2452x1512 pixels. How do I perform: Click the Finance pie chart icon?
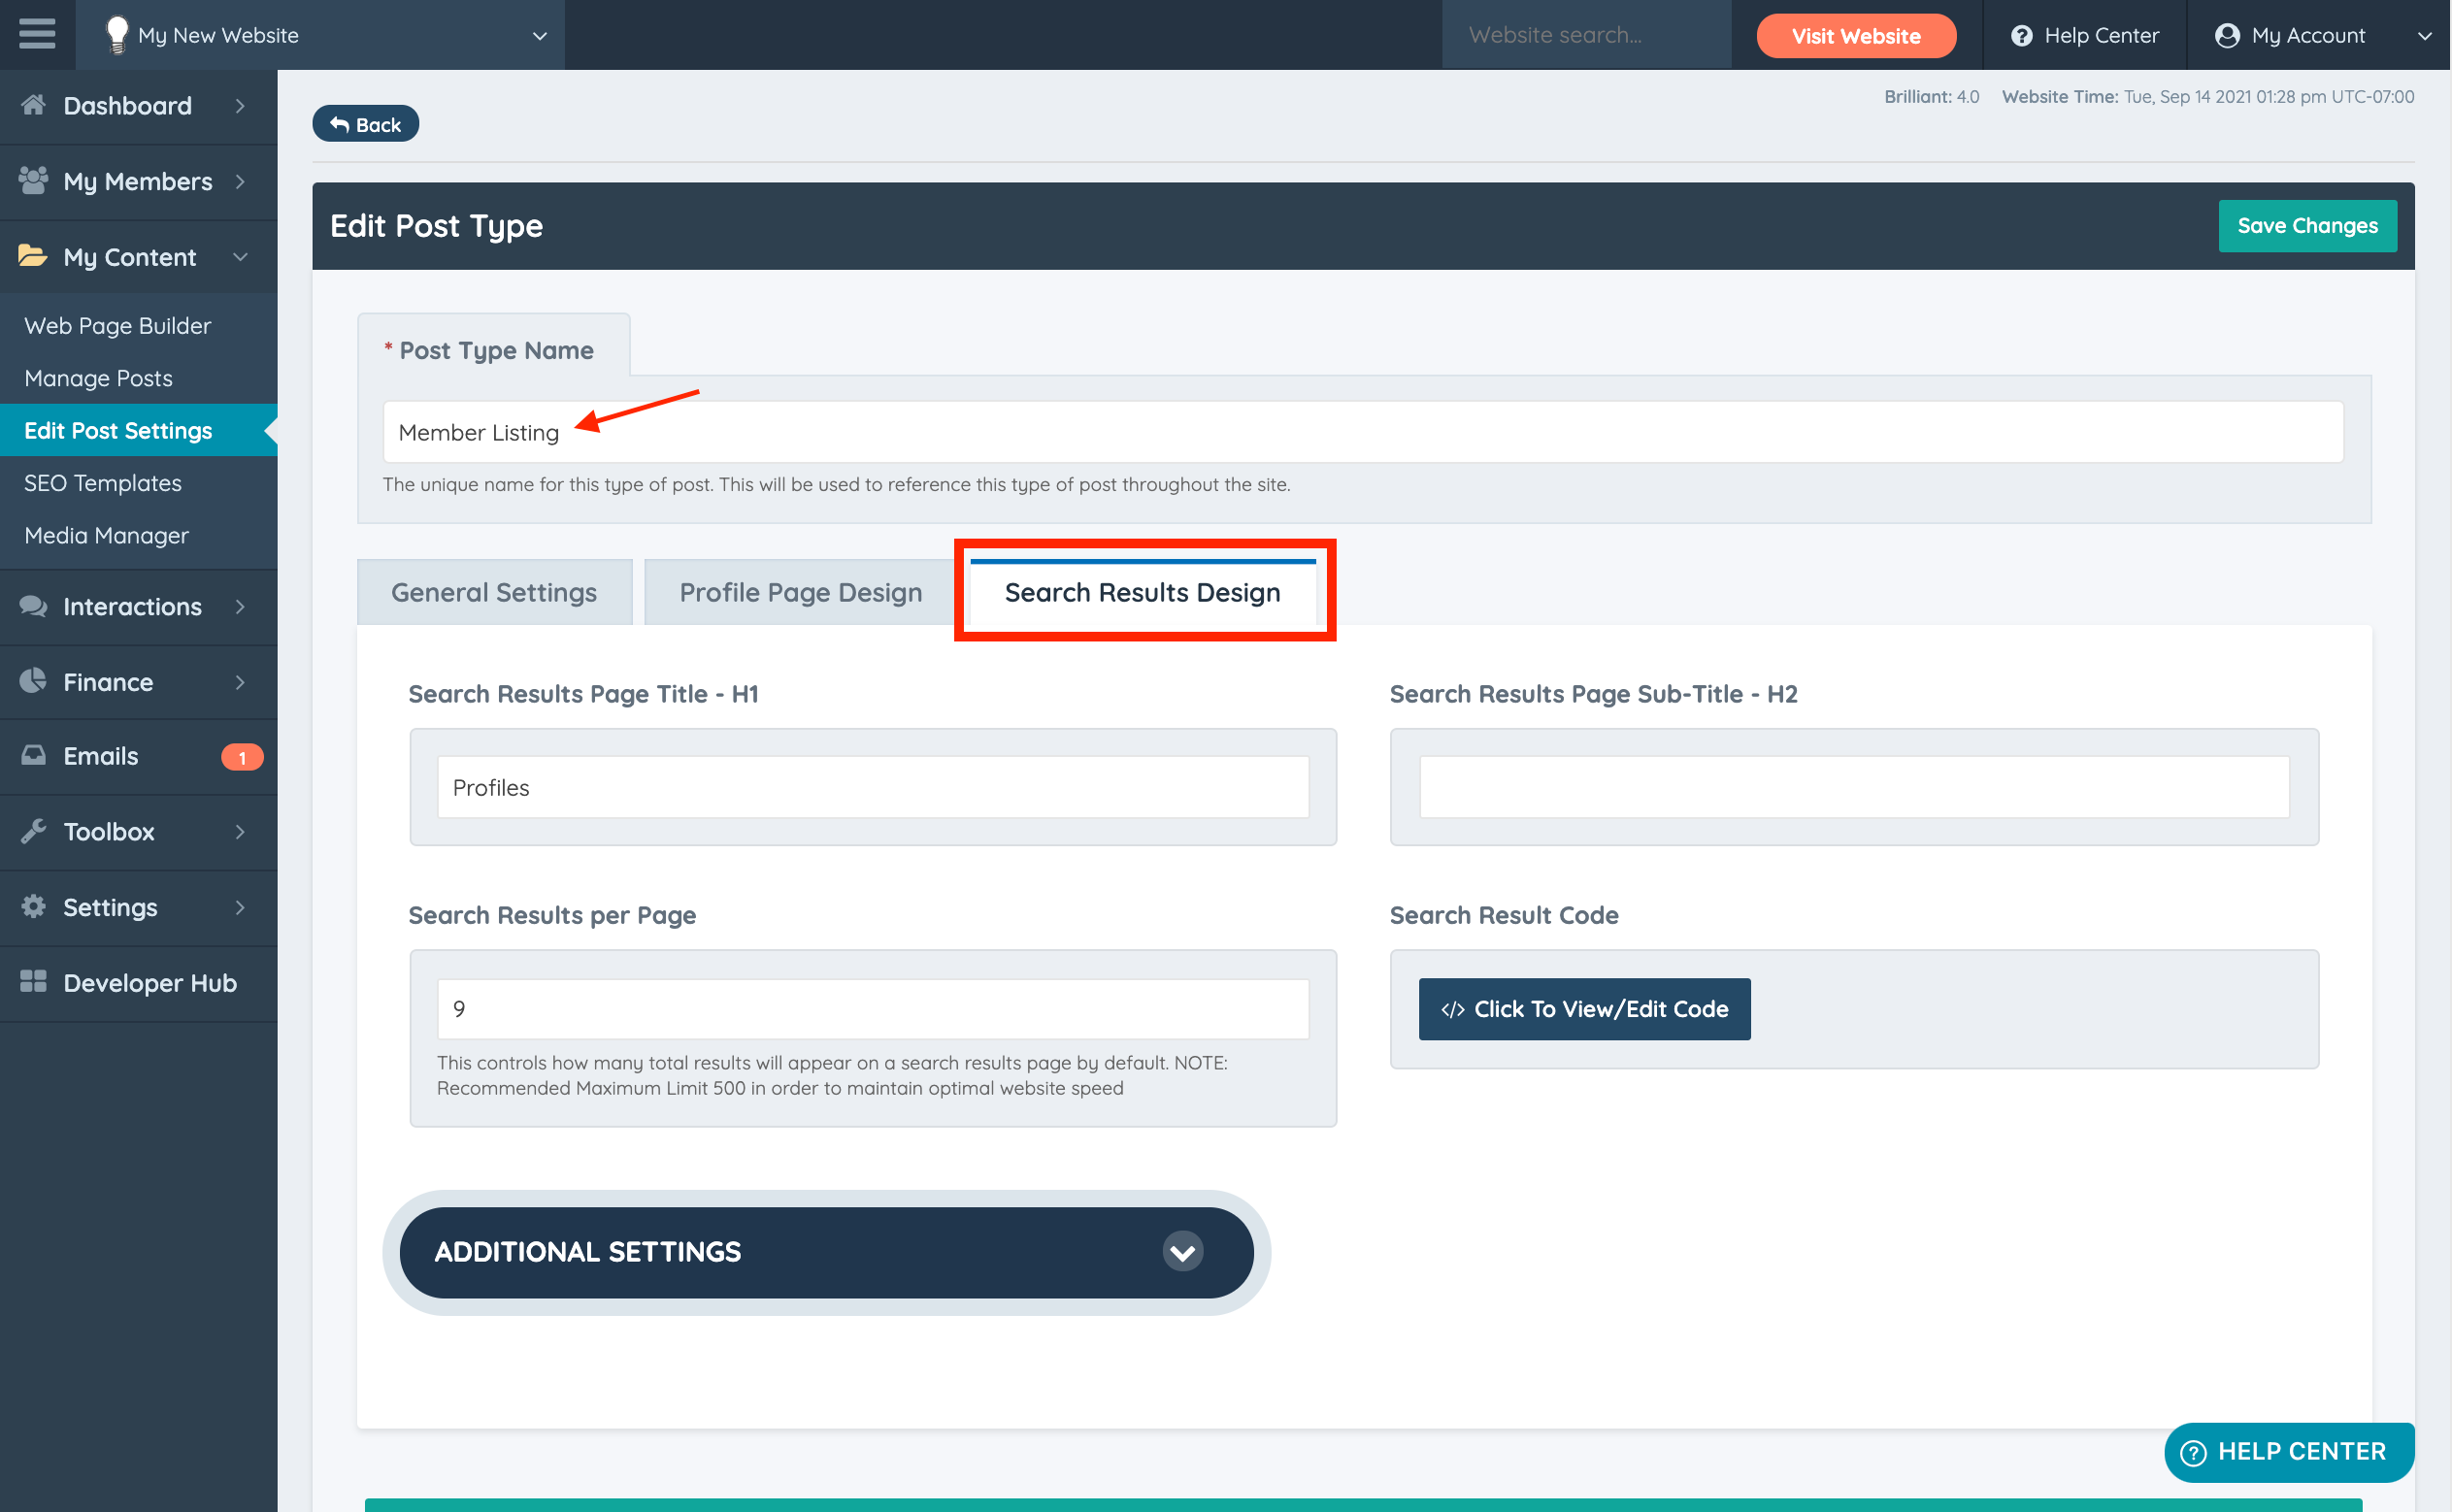(33, 682)
